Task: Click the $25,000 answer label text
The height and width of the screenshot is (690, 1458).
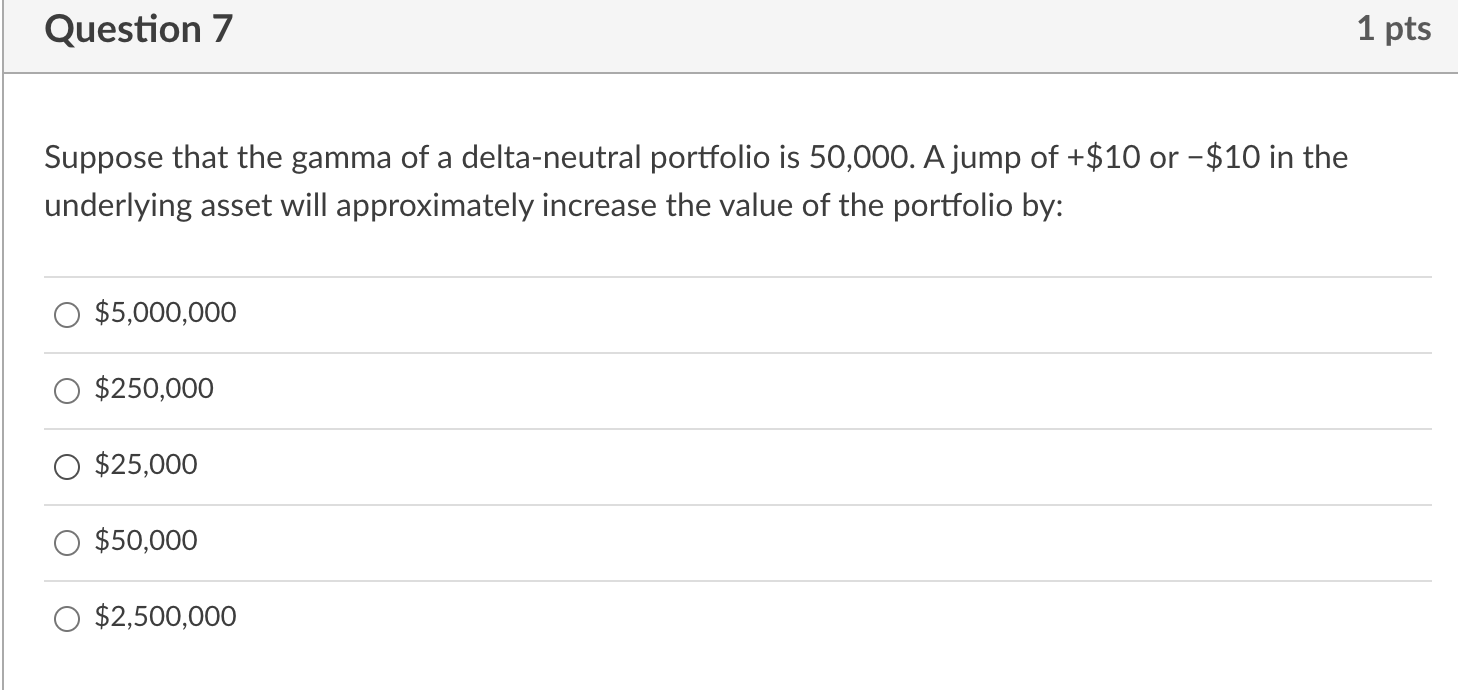Action: click(145, 465)
